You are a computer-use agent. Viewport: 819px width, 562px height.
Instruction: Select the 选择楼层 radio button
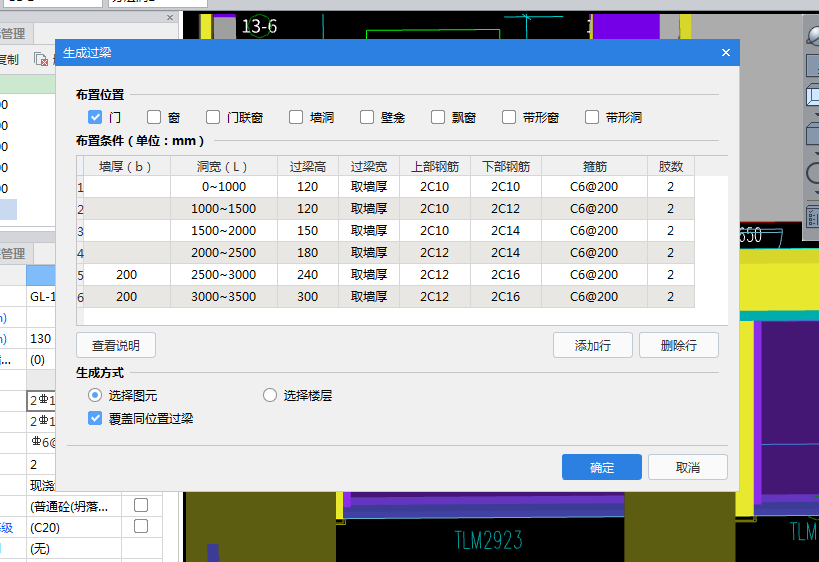(x=270, y=395)
